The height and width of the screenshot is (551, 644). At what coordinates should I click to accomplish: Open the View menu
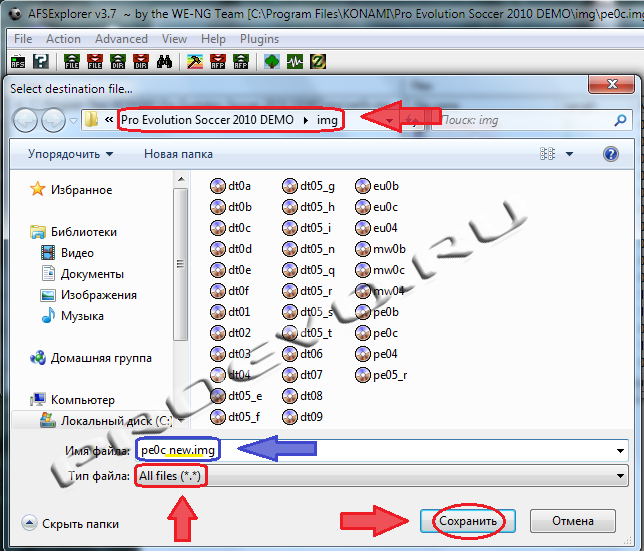(x=174, y=39)
